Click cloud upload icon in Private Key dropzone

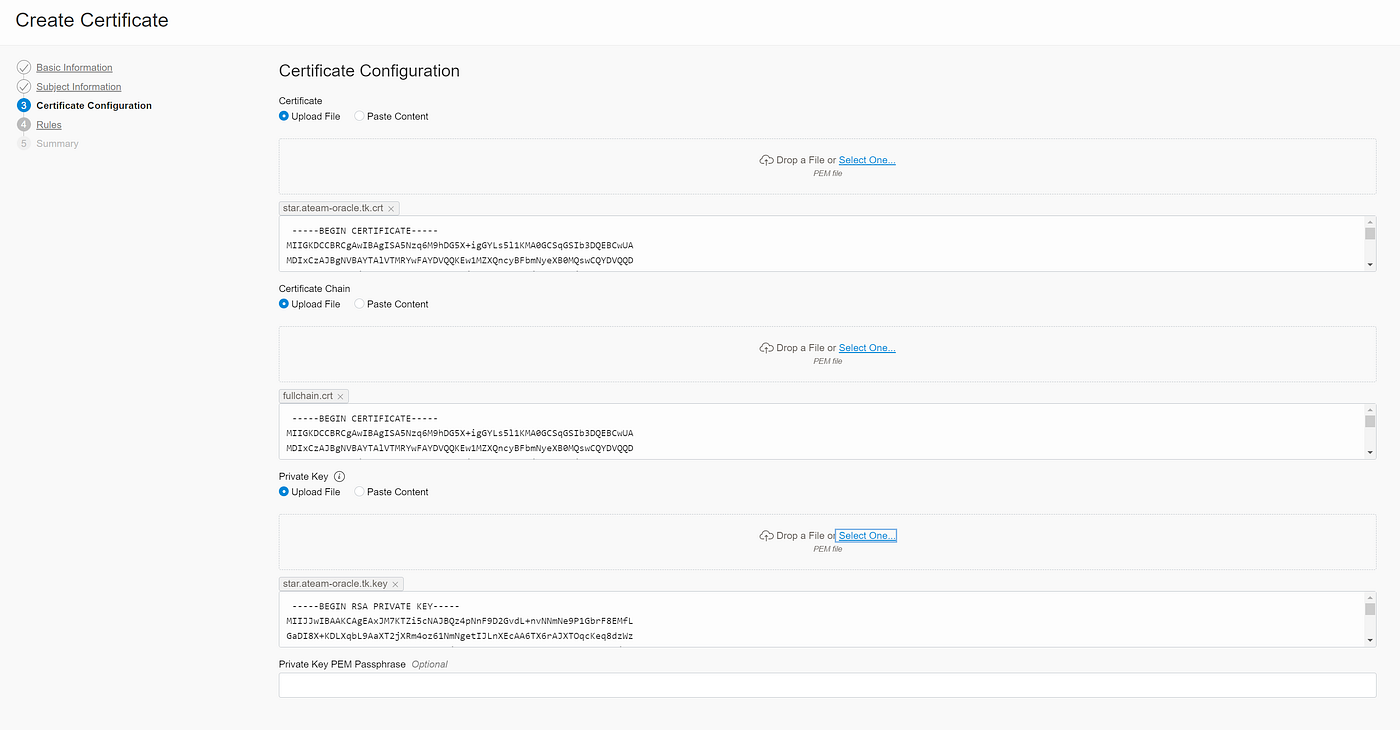pyautogui.click(x=767, y=536)
